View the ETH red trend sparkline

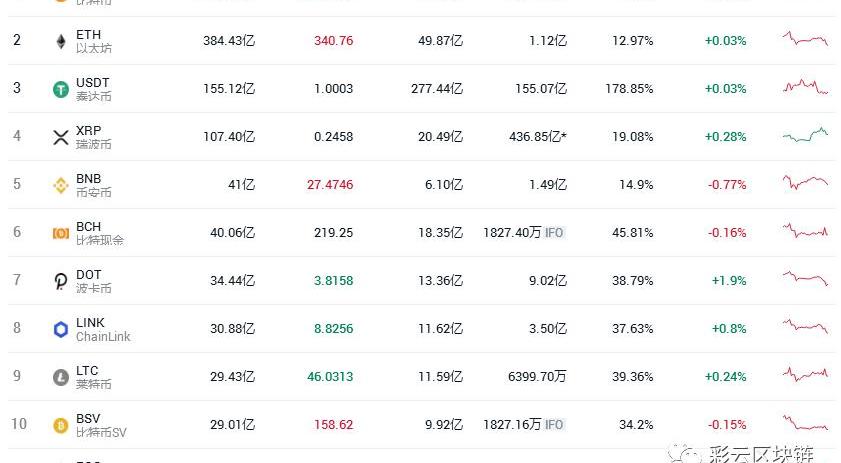[805, 40]
